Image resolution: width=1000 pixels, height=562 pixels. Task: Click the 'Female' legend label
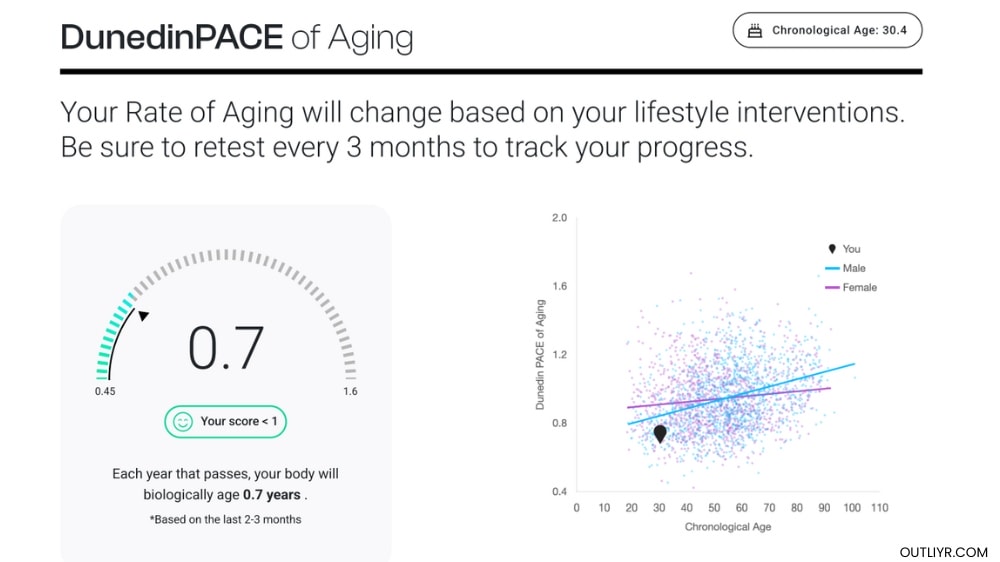(x=859, y=287)
